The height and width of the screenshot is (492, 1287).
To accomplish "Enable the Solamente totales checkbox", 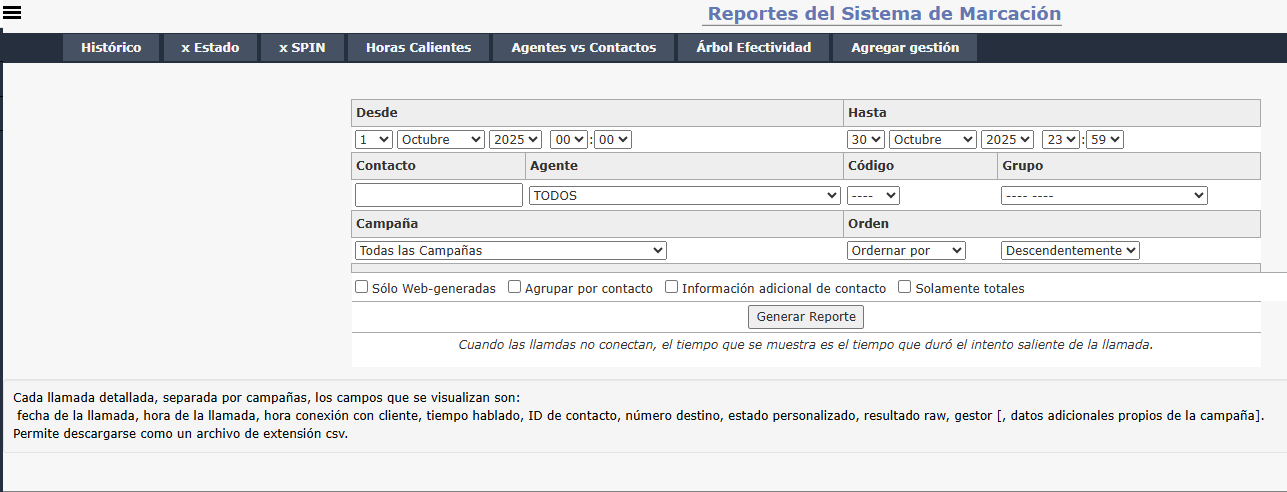I will (x=905, y=288).
